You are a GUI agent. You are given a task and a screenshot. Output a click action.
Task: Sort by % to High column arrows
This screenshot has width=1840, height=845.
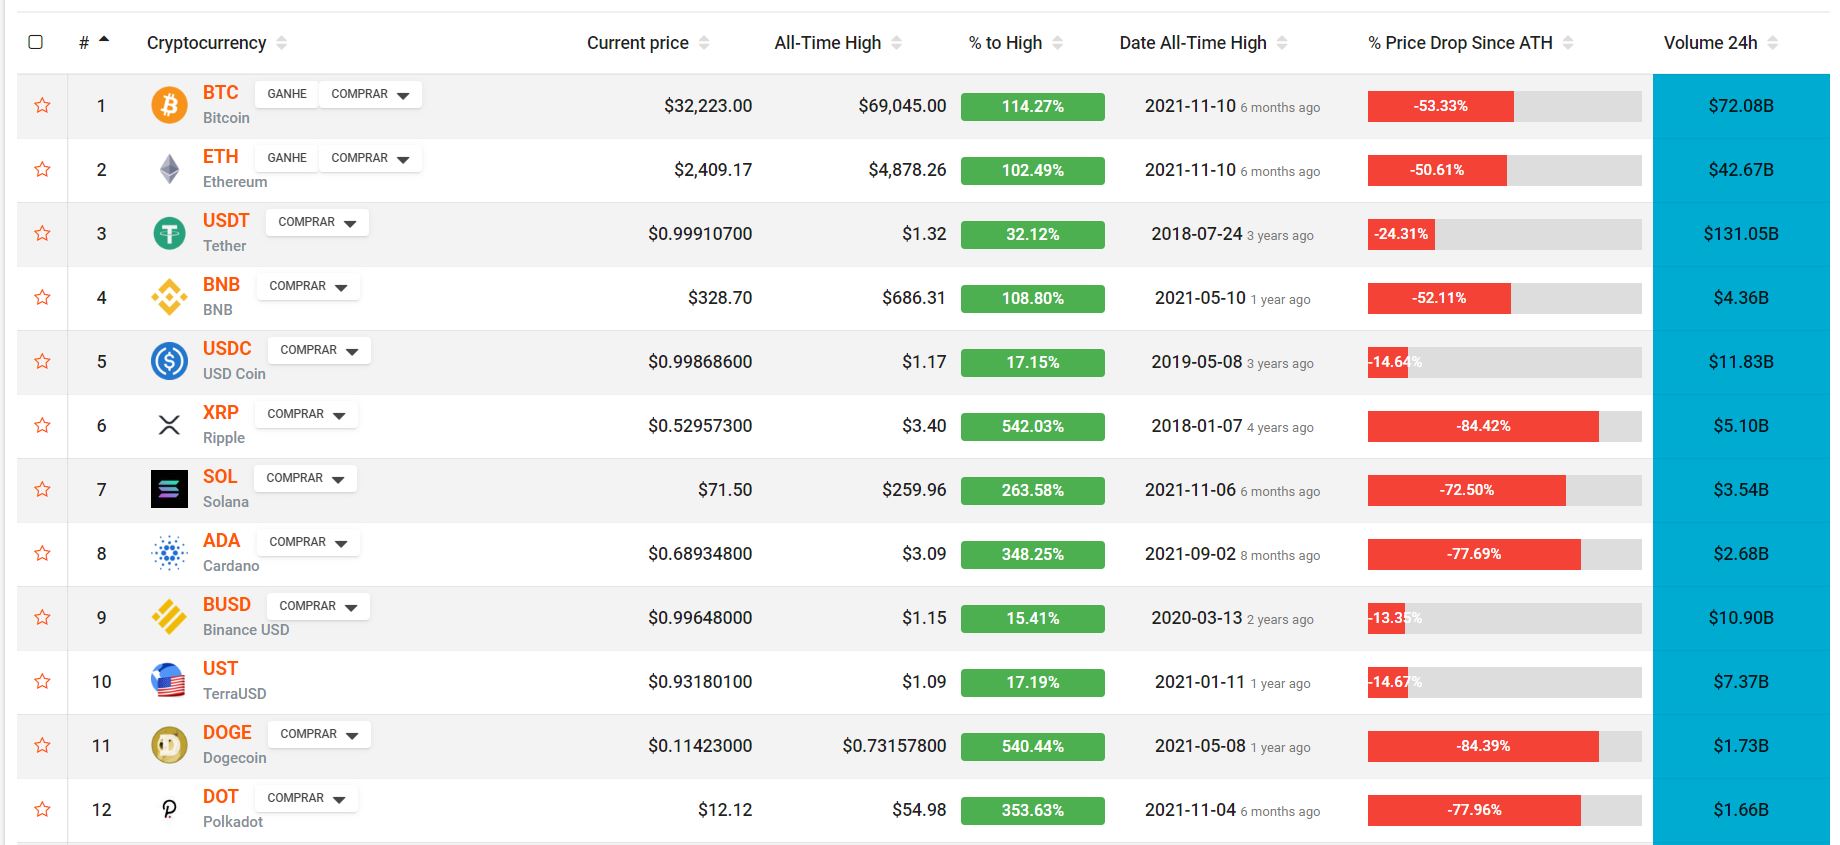[x=1058, y=43]
